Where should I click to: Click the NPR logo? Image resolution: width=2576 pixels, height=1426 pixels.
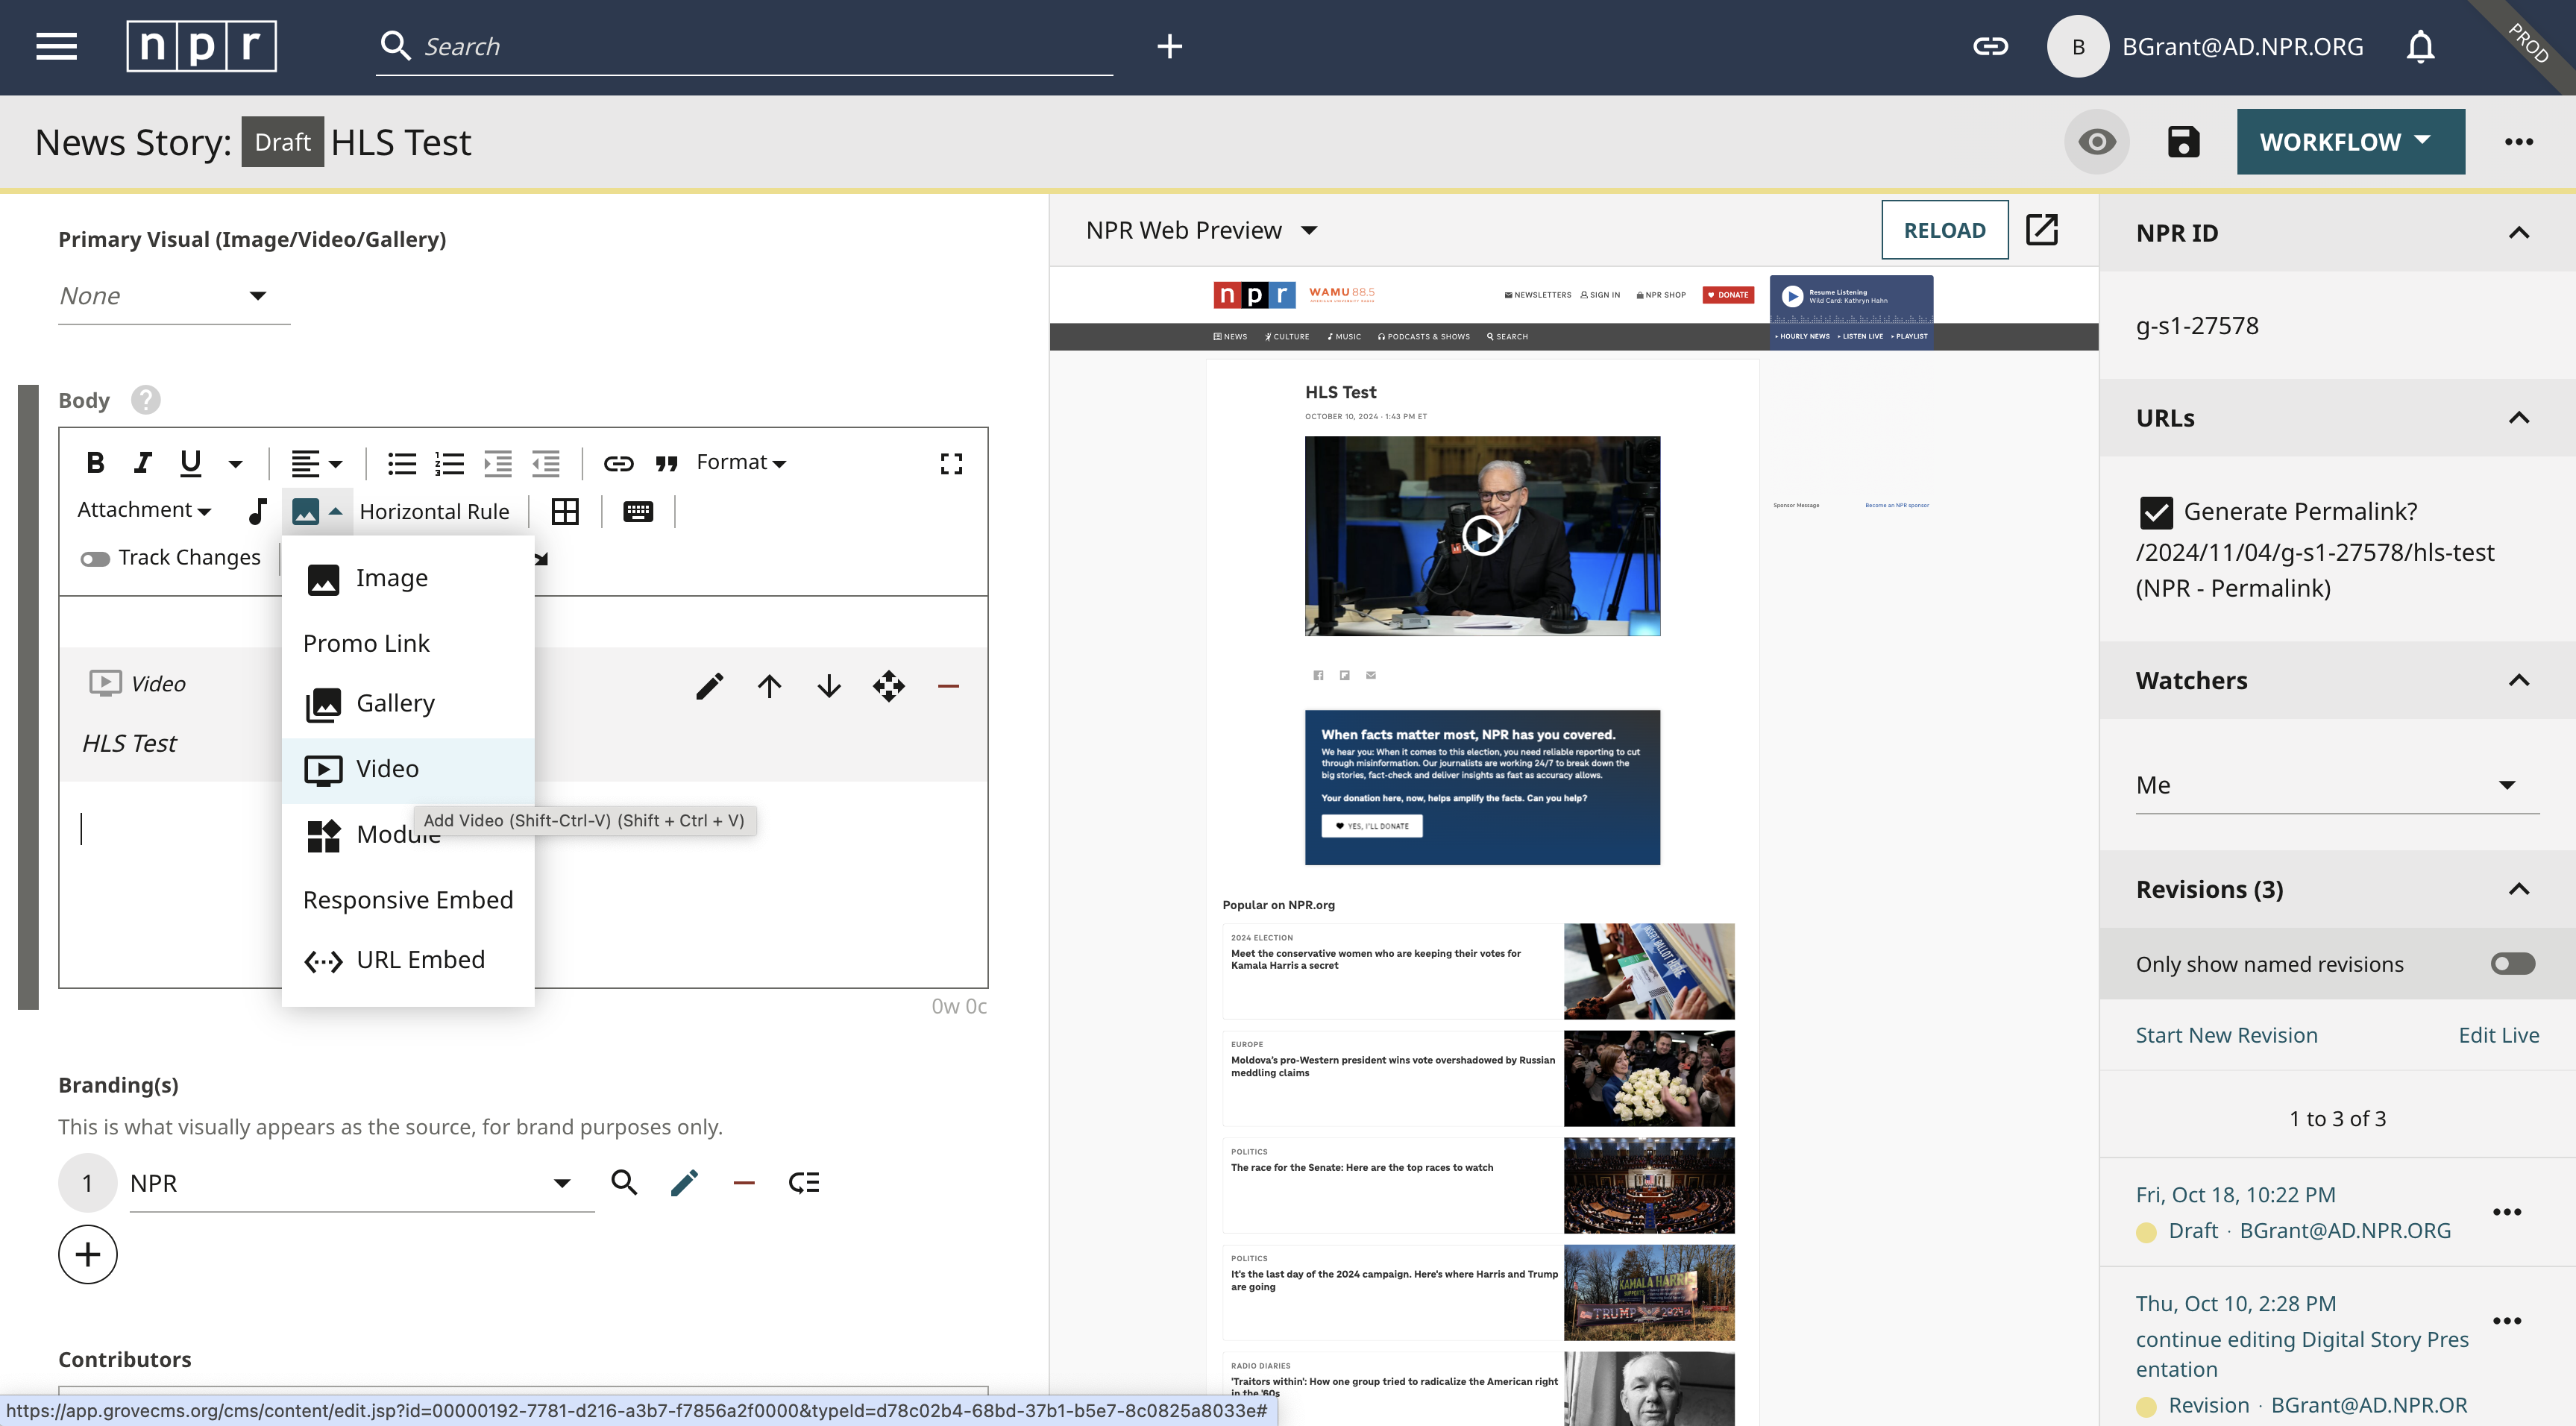coord(201,46)
